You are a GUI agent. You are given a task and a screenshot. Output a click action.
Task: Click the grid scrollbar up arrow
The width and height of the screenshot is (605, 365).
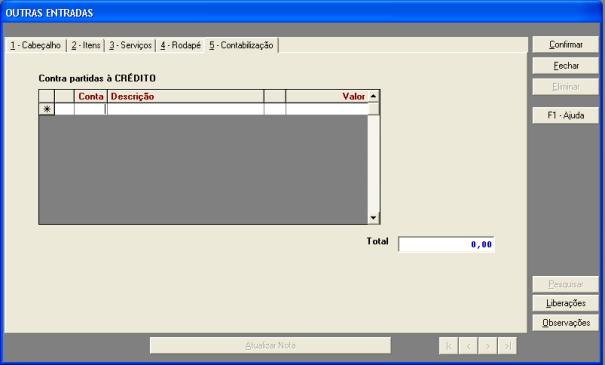(373, 96)
